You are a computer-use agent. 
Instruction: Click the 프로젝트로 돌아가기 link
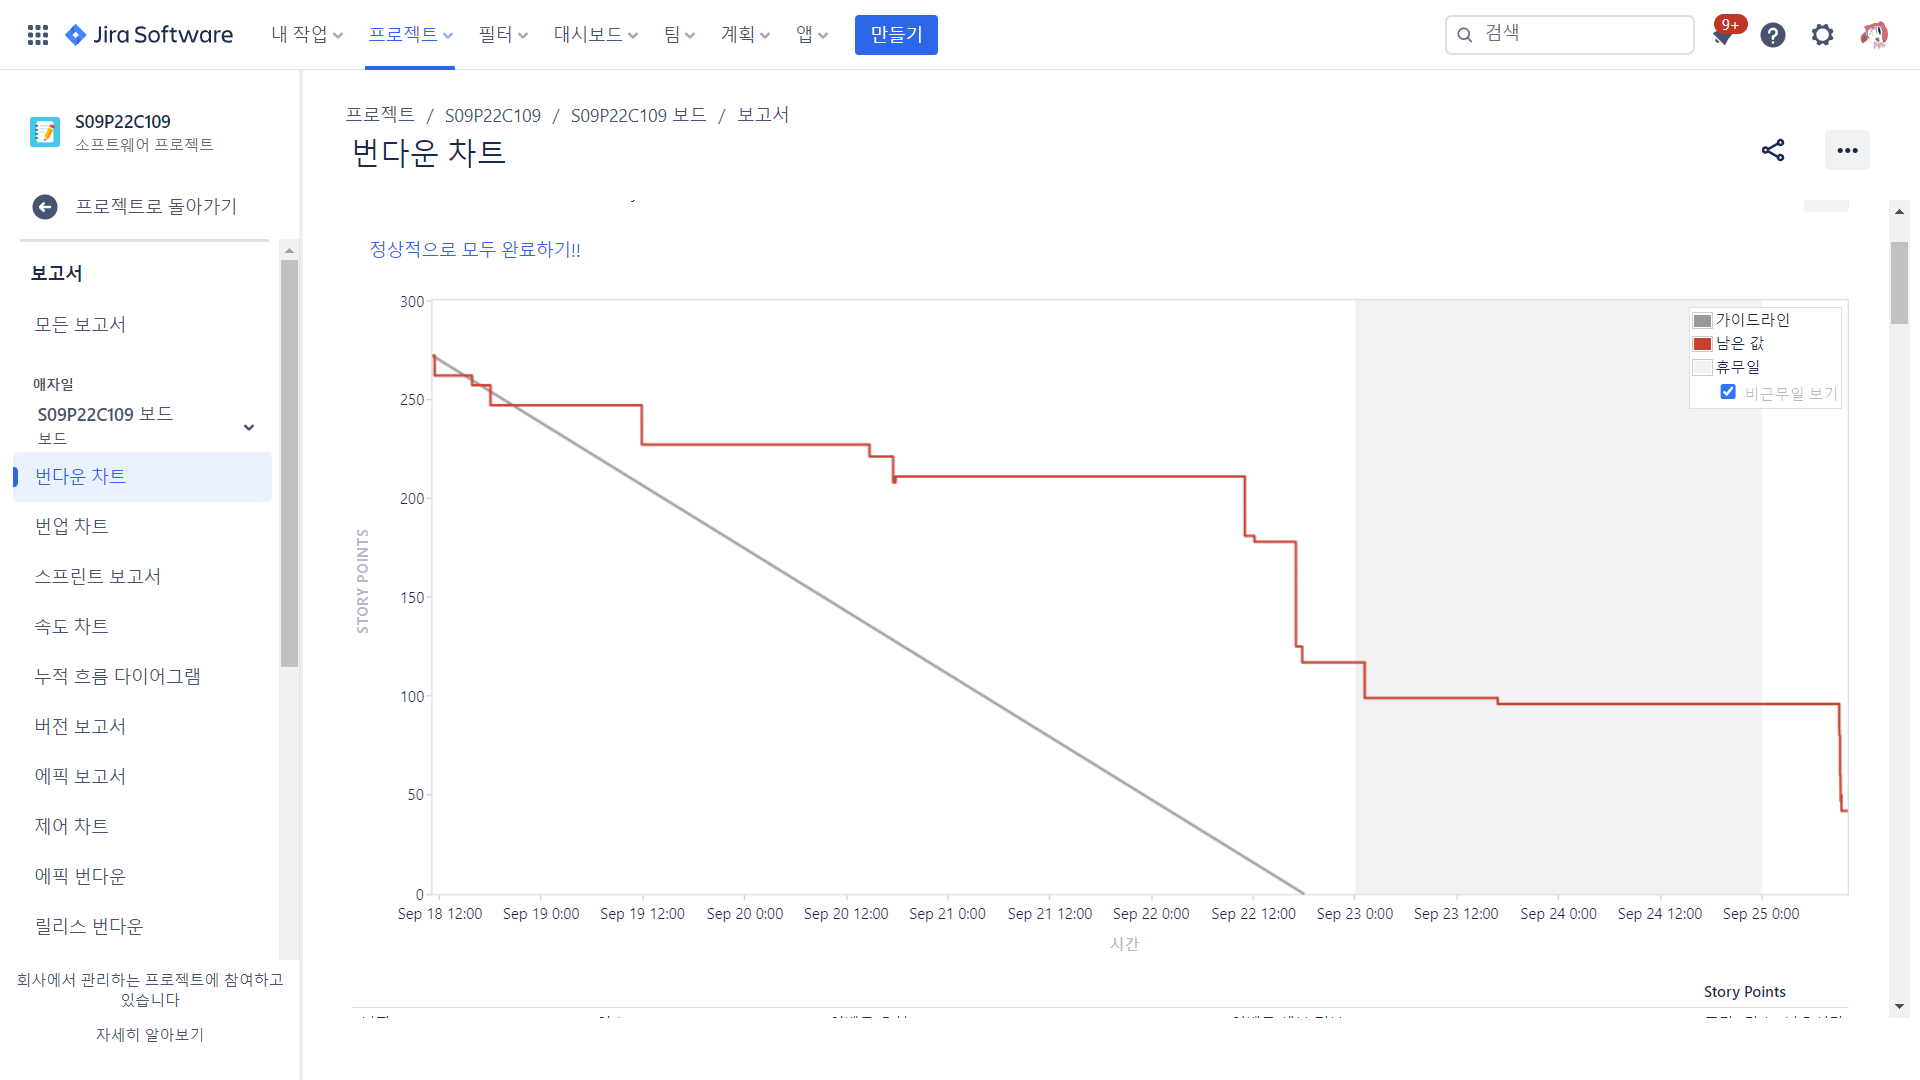click(156, 207)
